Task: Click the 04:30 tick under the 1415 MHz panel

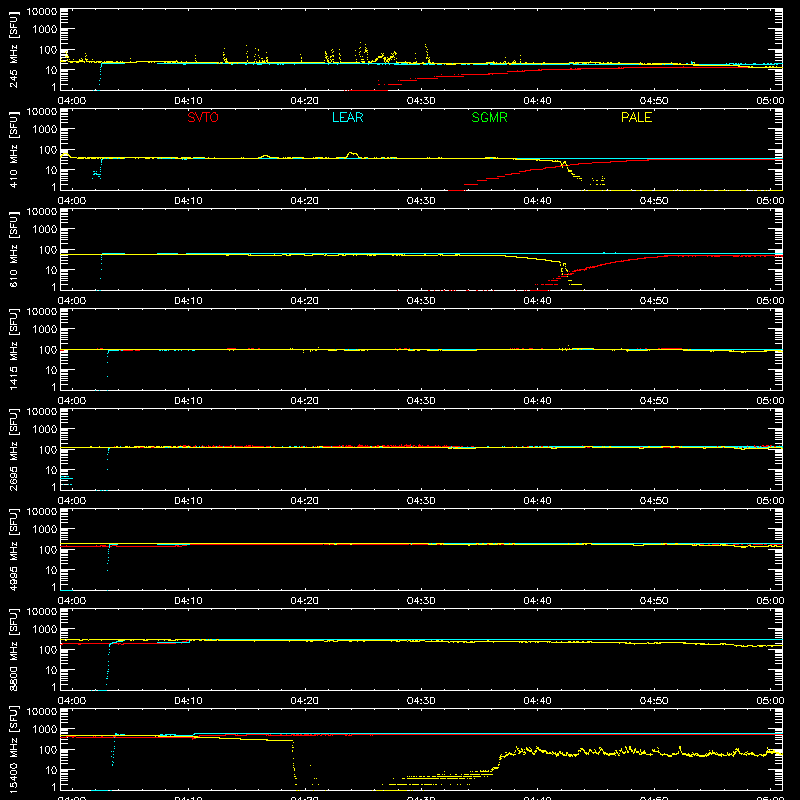Action: 421,401
